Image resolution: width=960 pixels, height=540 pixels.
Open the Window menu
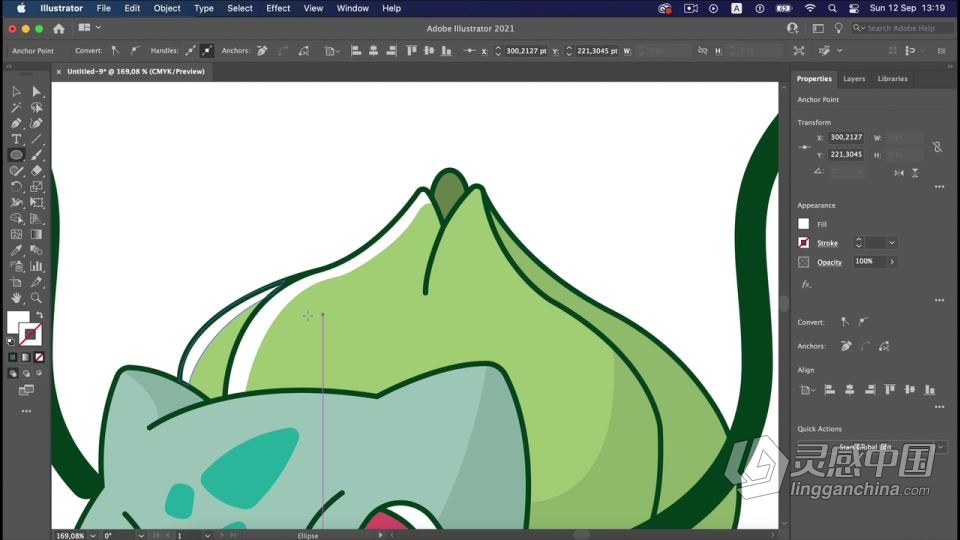[353, 9]
